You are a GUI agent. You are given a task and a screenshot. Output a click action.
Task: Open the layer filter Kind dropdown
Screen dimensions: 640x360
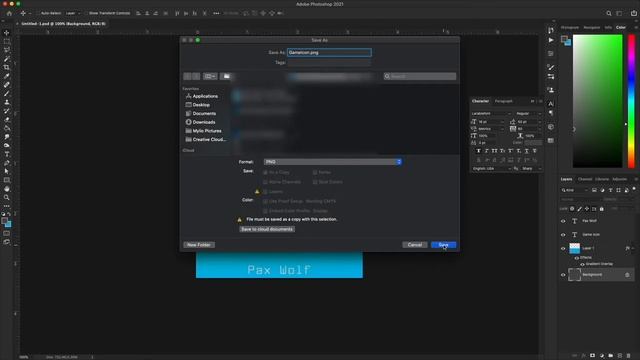(574, 190)
